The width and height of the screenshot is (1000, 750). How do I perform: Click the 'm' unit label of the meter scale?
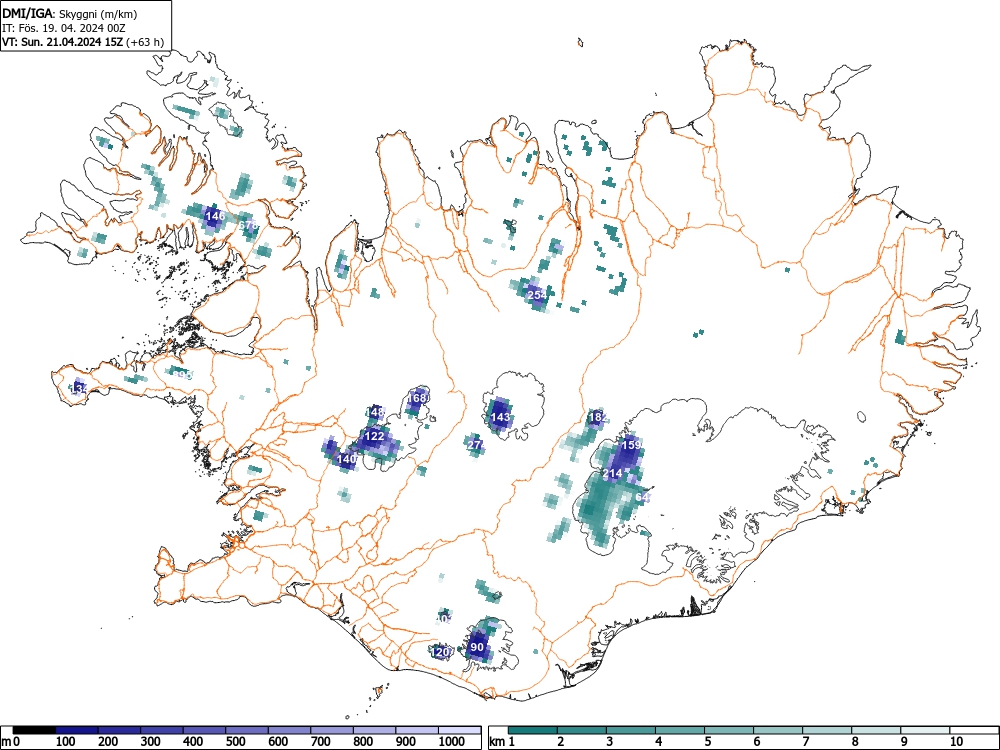pyautogui.click(x=6, y=742)
